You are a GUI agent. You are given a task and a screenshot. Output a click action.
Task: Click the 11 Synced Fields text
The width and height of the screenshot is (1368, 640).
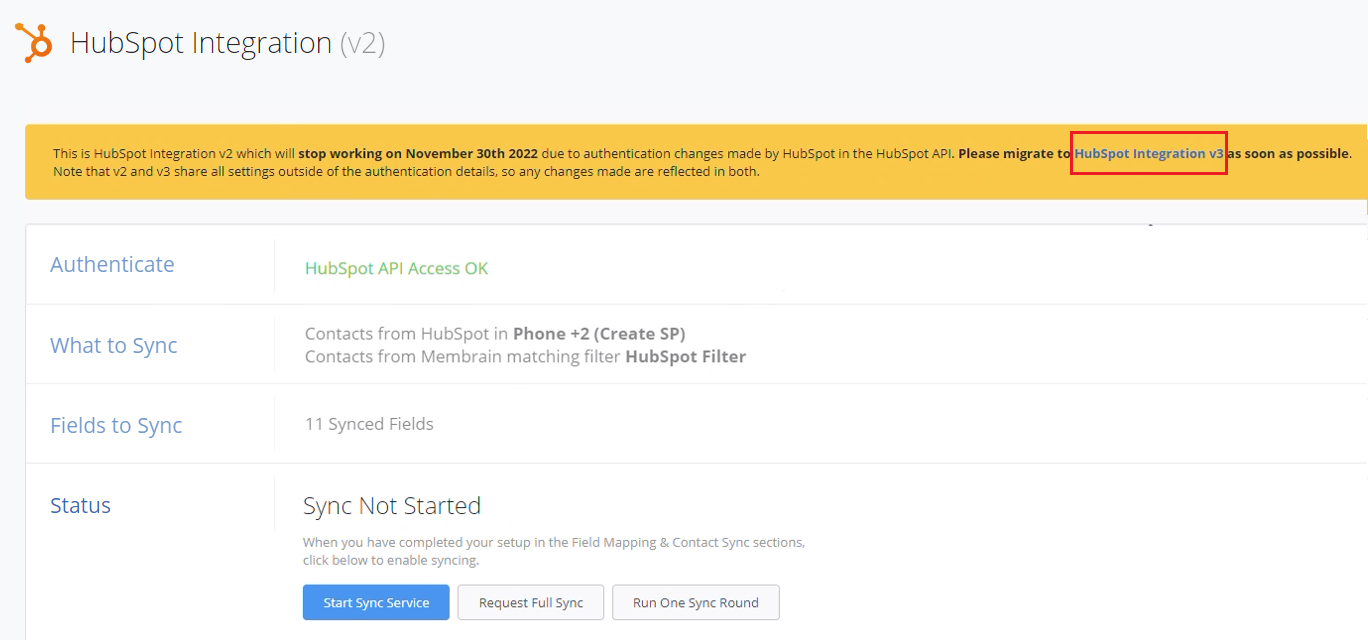click(369, 424)
